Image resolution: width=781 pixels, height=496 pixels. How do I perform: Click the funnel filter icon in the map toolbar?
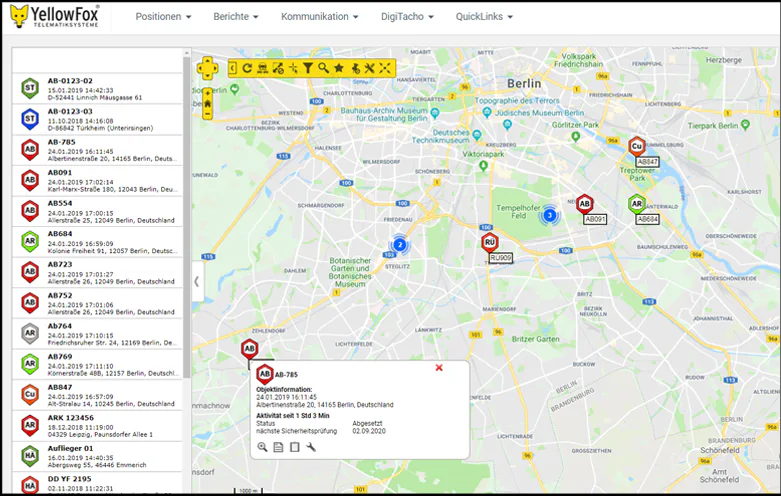click(308, 68)
